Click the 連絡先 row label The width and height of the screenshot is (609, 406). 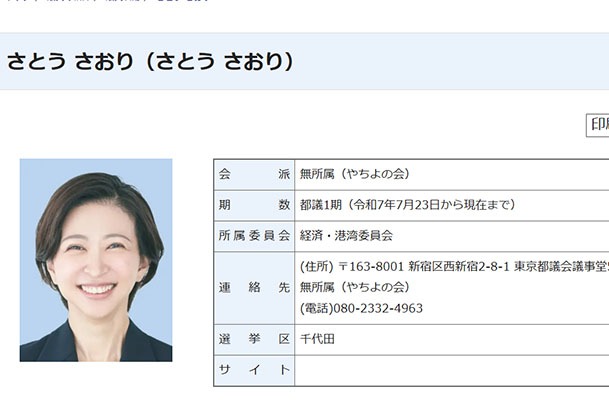pyautogui.click(x=254, y=287)
